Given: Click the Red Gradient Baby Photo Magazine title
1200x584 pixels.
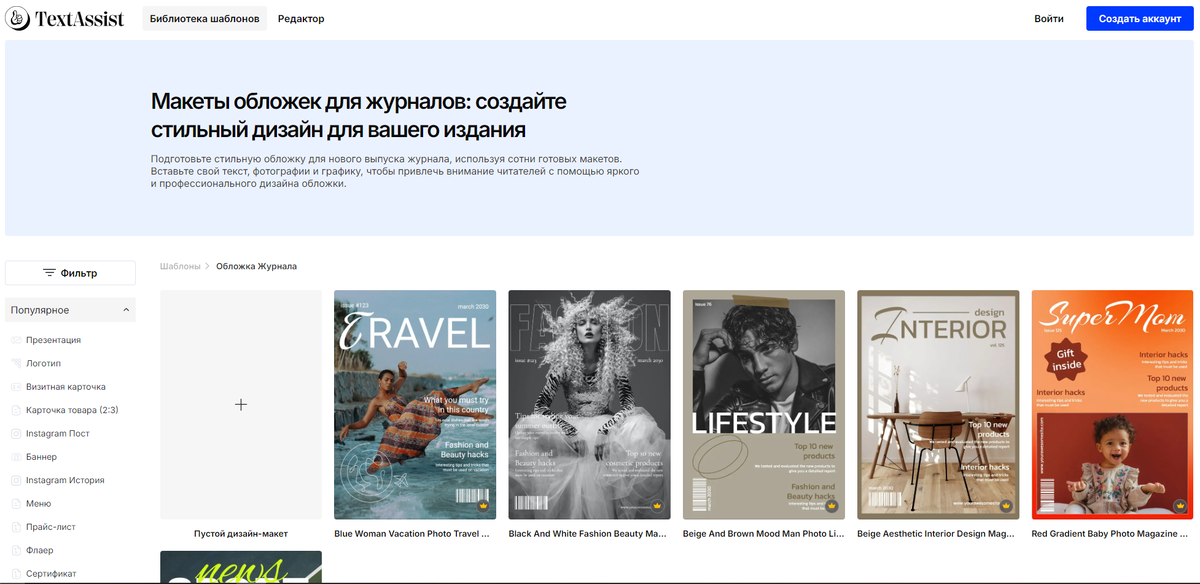Looking at the screenshot, I should [1111, 534].
